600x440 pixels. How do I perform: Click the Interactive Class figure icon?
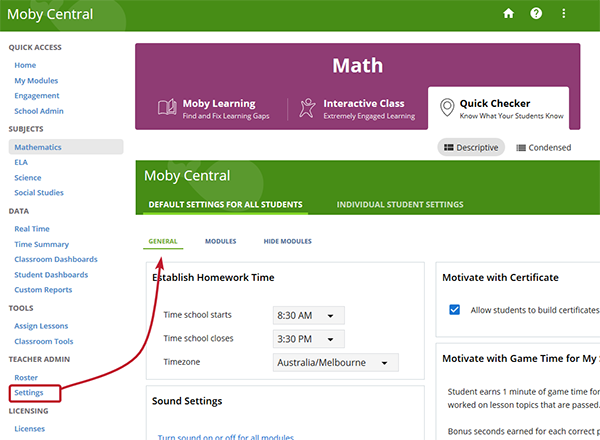click(x=307, y=108)
